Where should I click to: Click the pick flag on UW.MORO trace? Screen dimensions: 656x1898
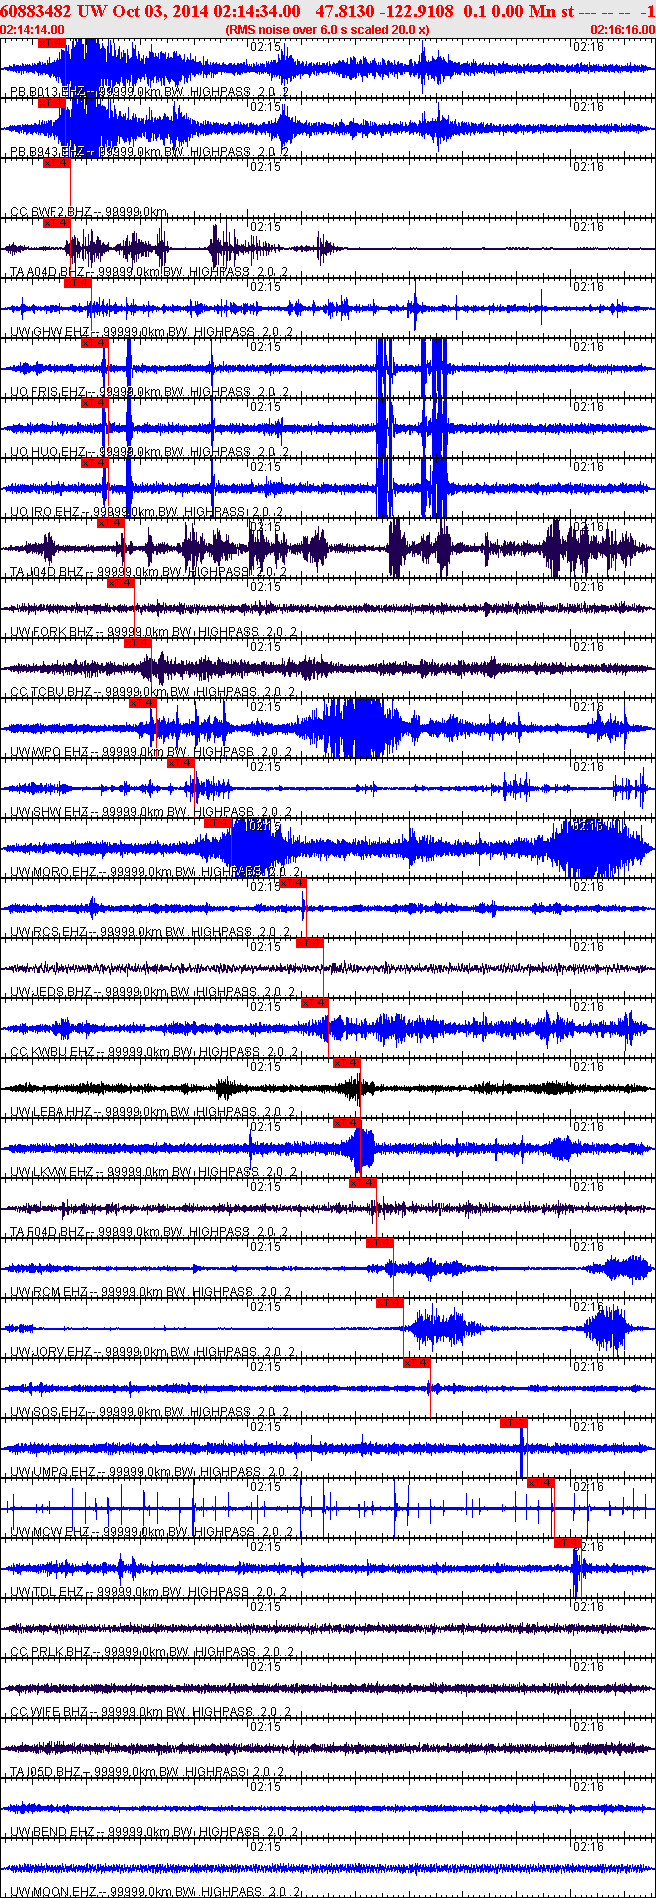point(217,823)
